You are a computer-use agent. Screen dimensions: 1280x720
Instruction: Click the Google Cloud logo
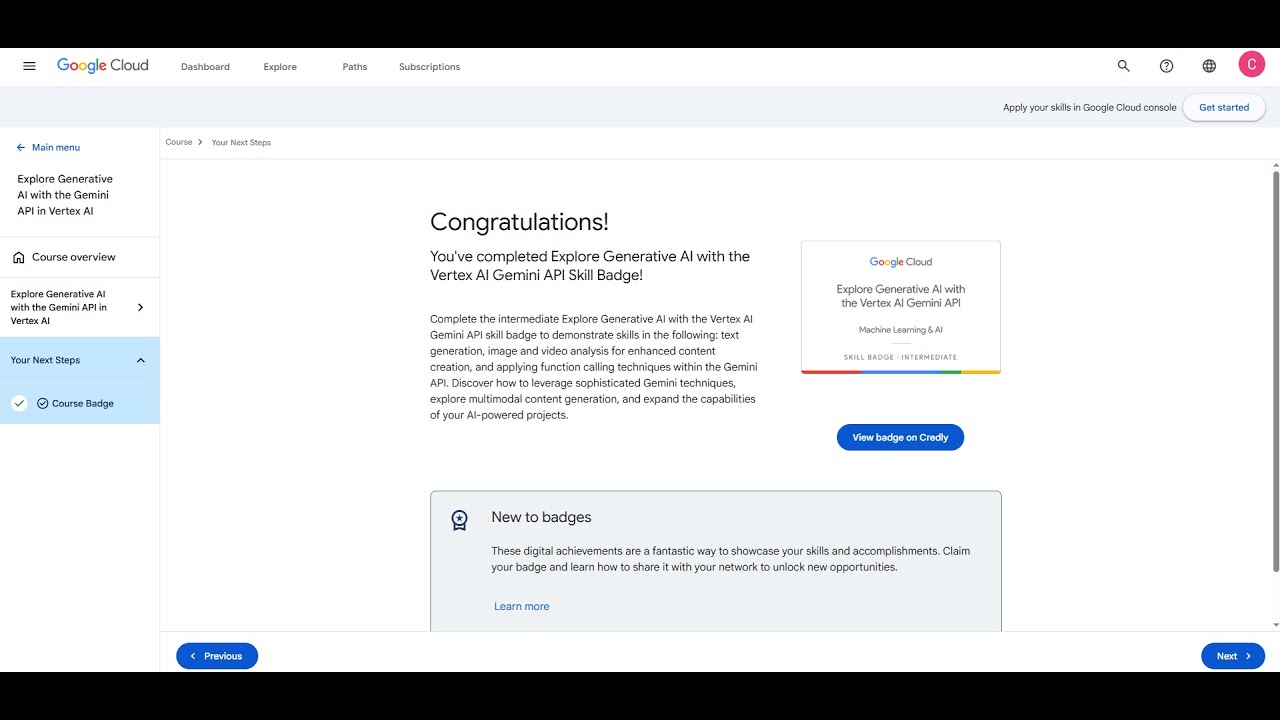coord(102,66)
